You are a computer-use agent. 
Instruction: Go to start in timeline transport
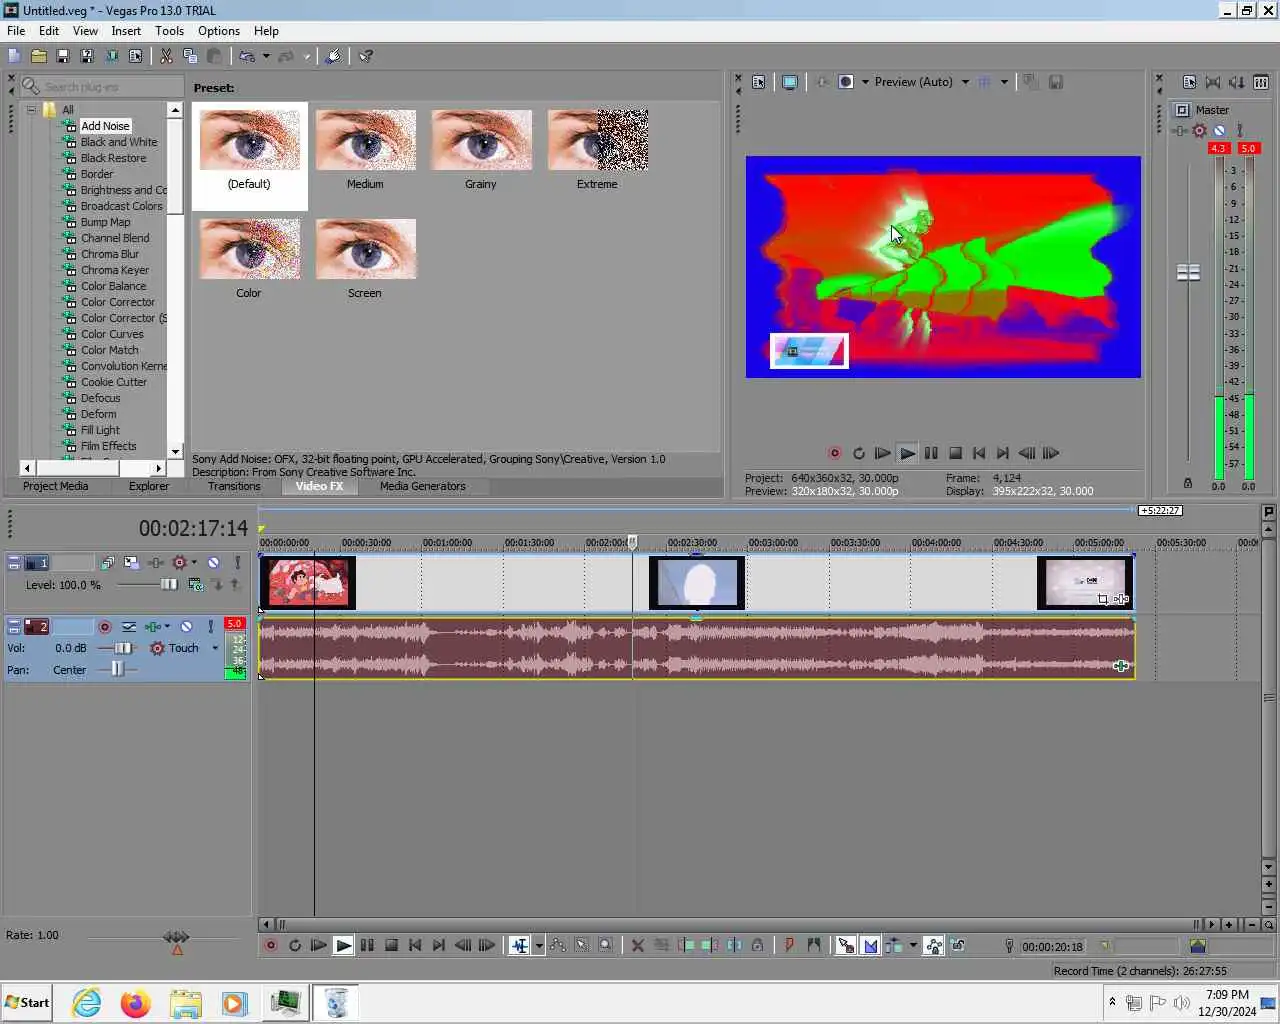tap(415, 945)
